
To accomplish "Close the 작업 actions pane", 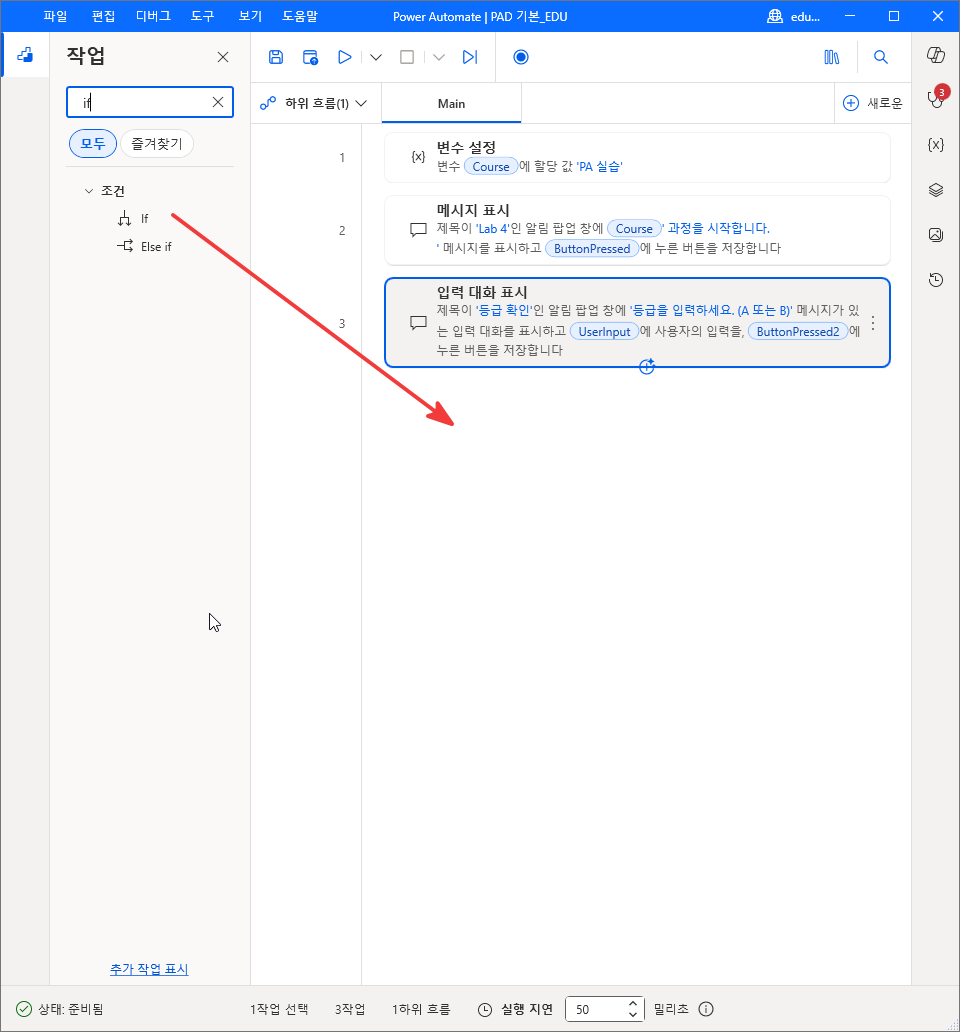I will coord(223,57).
